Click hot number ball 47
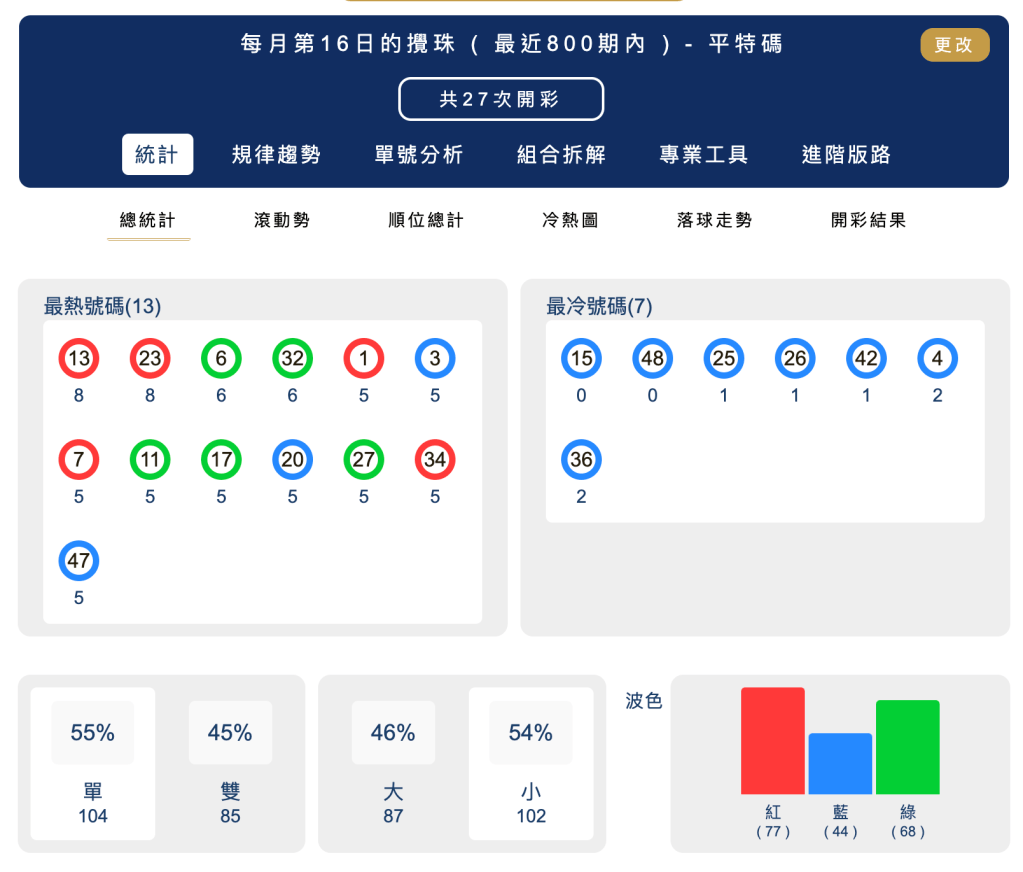 [x=79, y=561]
